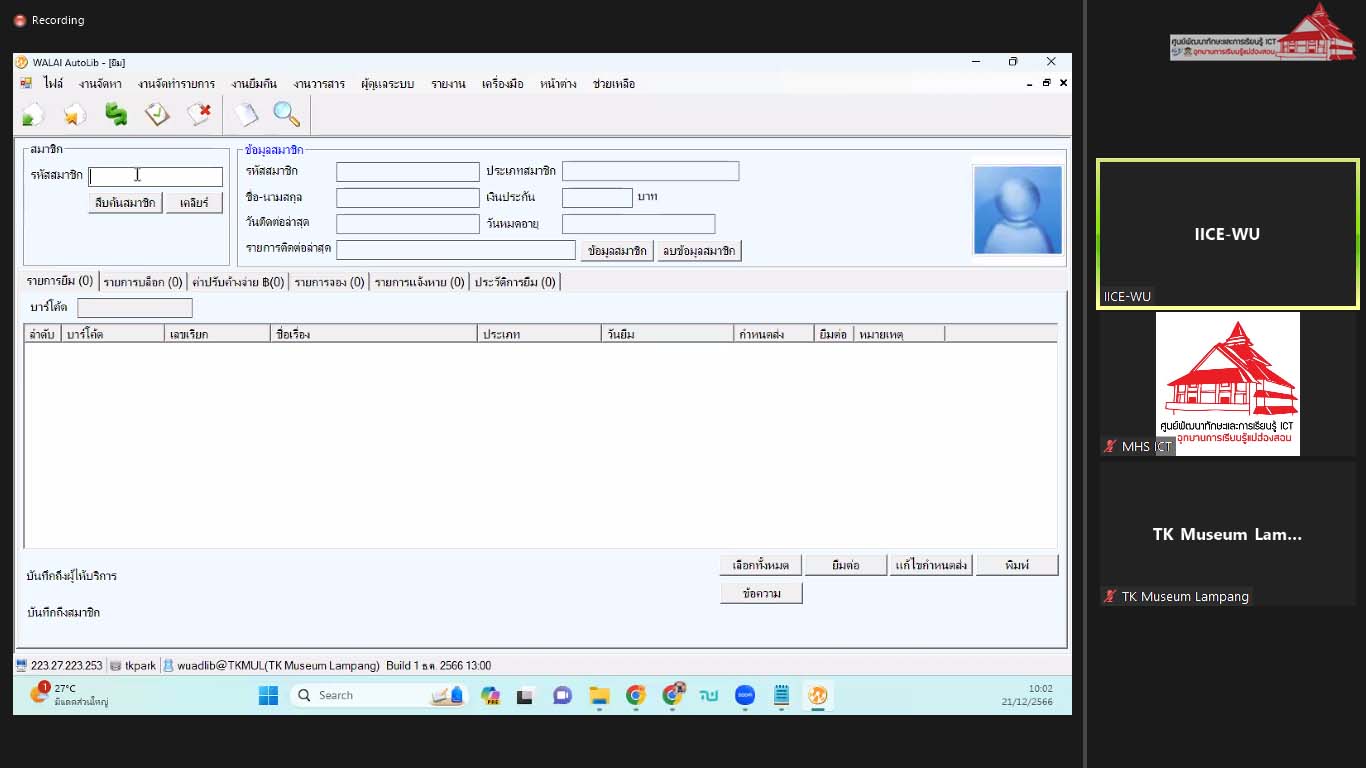
Task: Switch to the ประวัติการยืม (0) tab
Action: click(514, 282)
